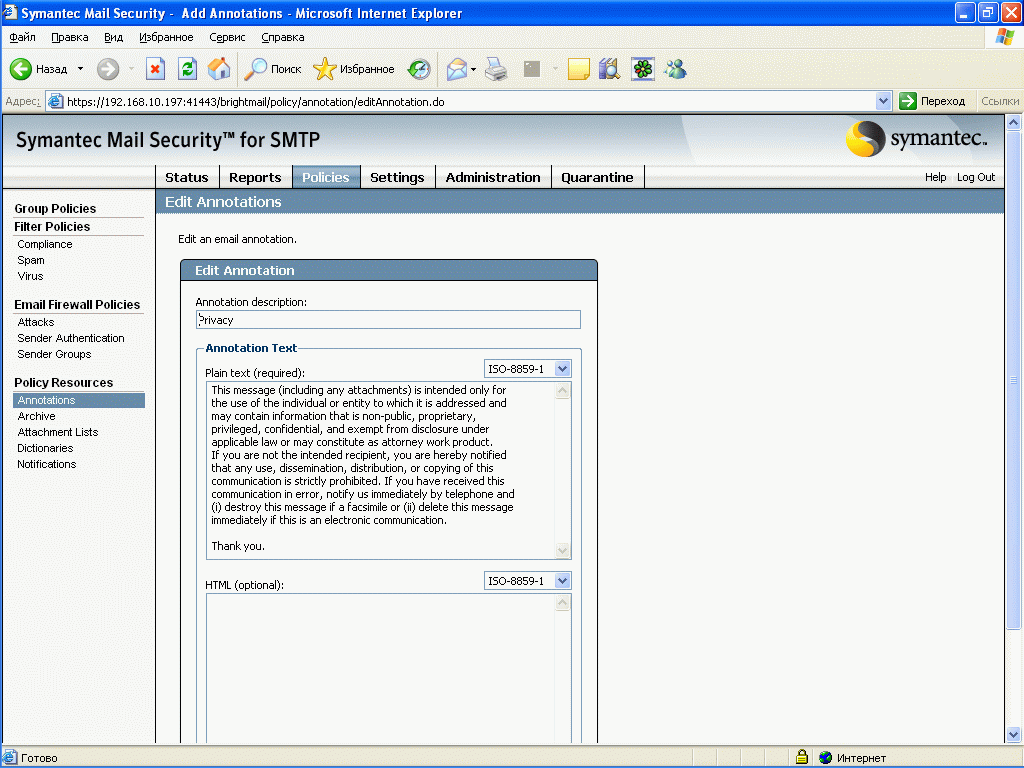Open Group Policies in sidebar
The image size is (1024, 768).
55,208
